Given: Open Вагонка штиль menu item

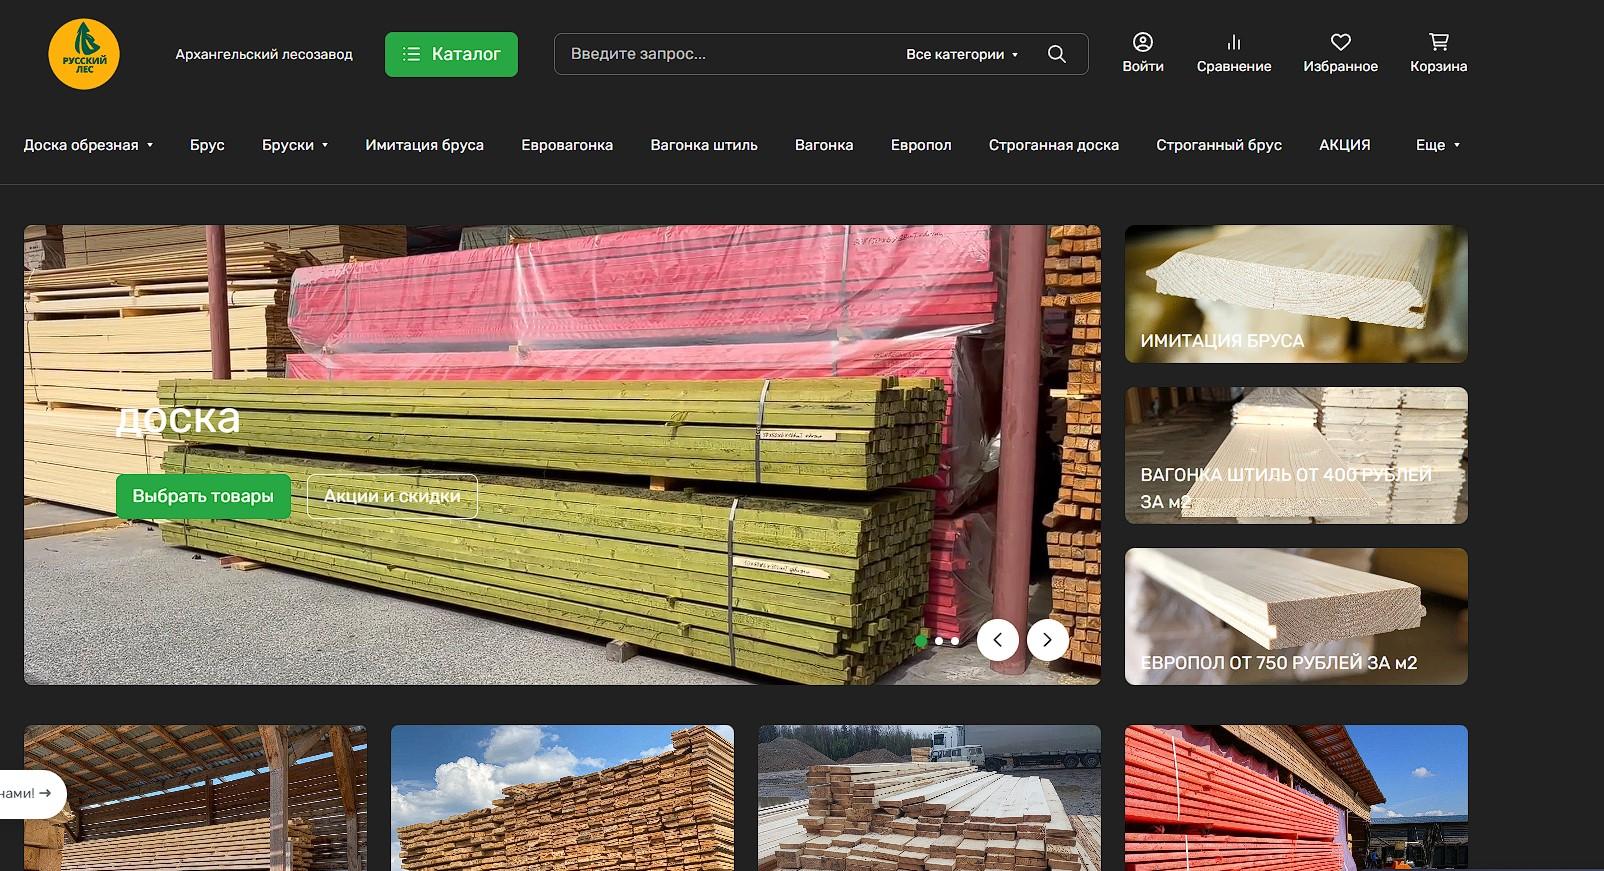Looking at the screenshot, I should (704, 145).
